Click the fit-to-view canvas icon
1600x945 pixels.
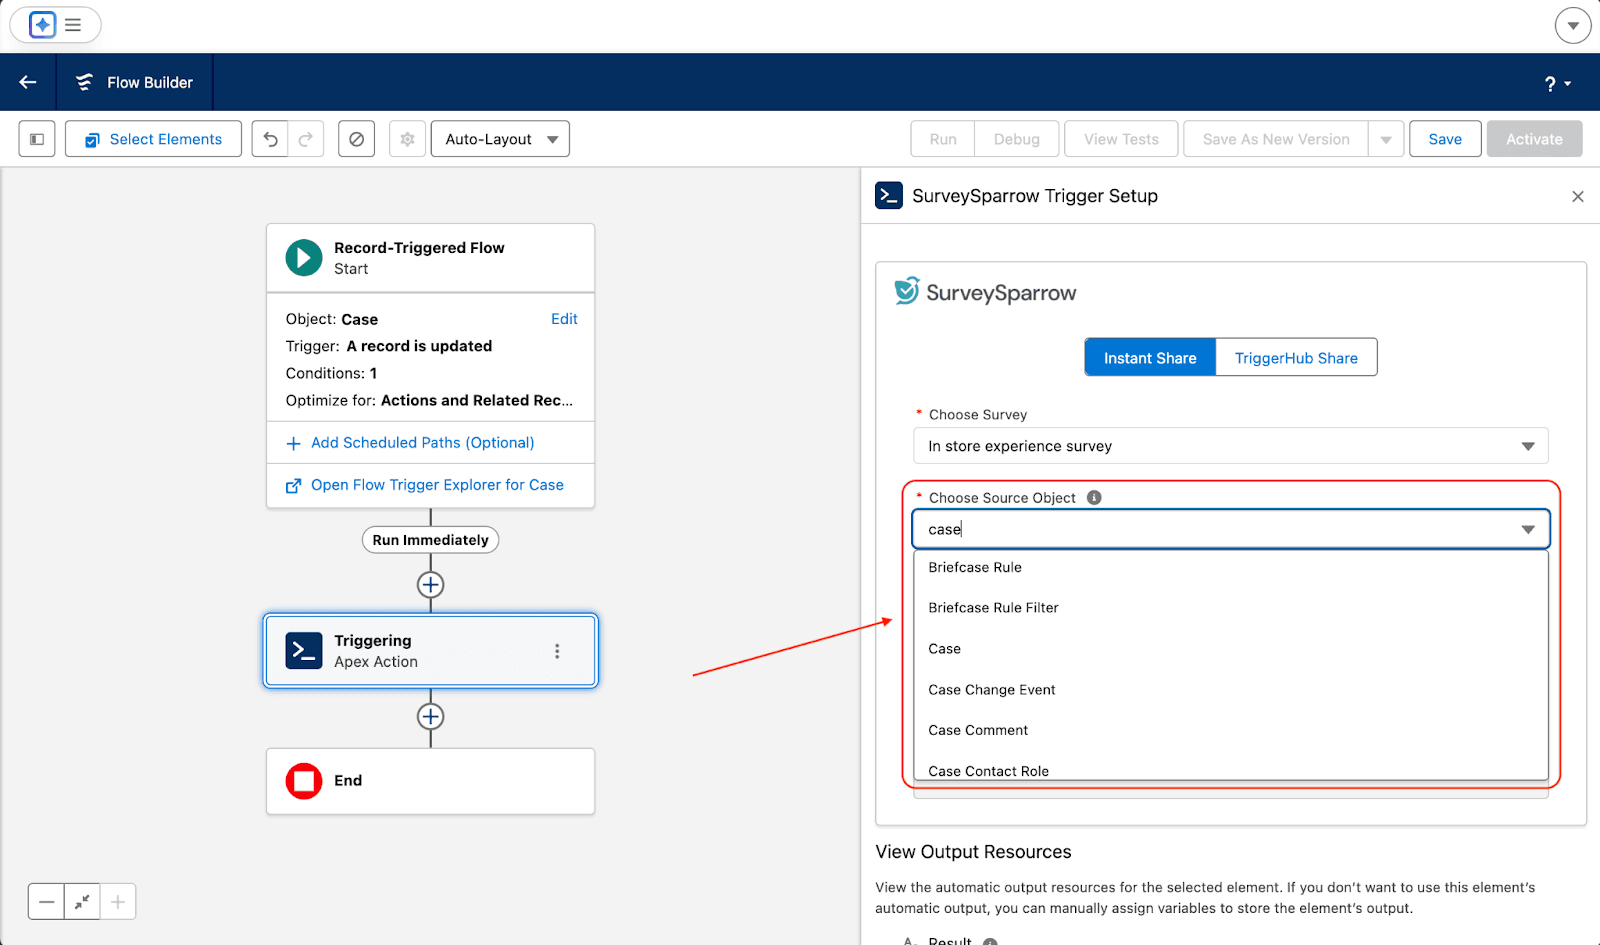coord(82,902)
